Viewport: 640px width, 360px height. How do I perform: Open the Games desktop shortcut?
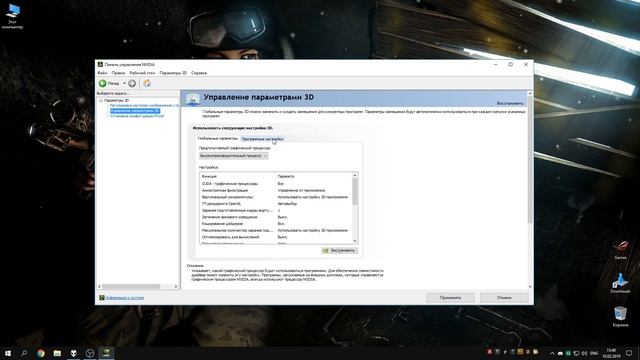tap(620, 250)
